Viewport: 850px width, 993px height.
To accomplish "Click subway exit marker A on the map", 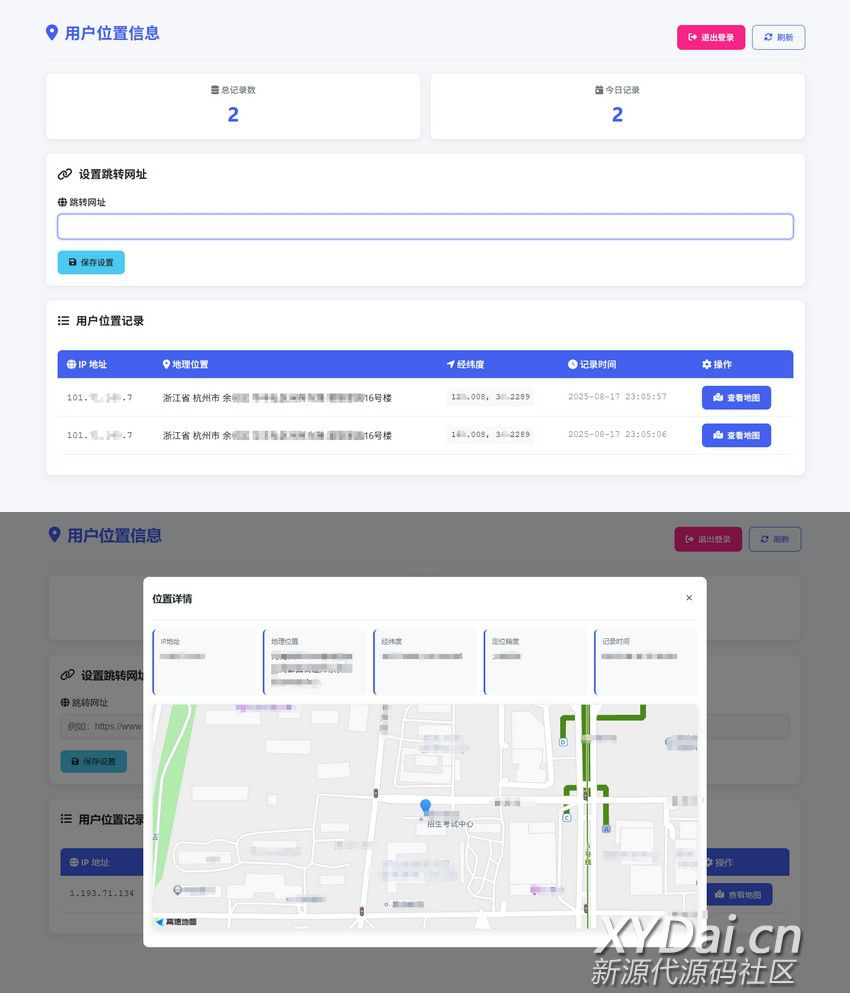I will click(606, 829).
